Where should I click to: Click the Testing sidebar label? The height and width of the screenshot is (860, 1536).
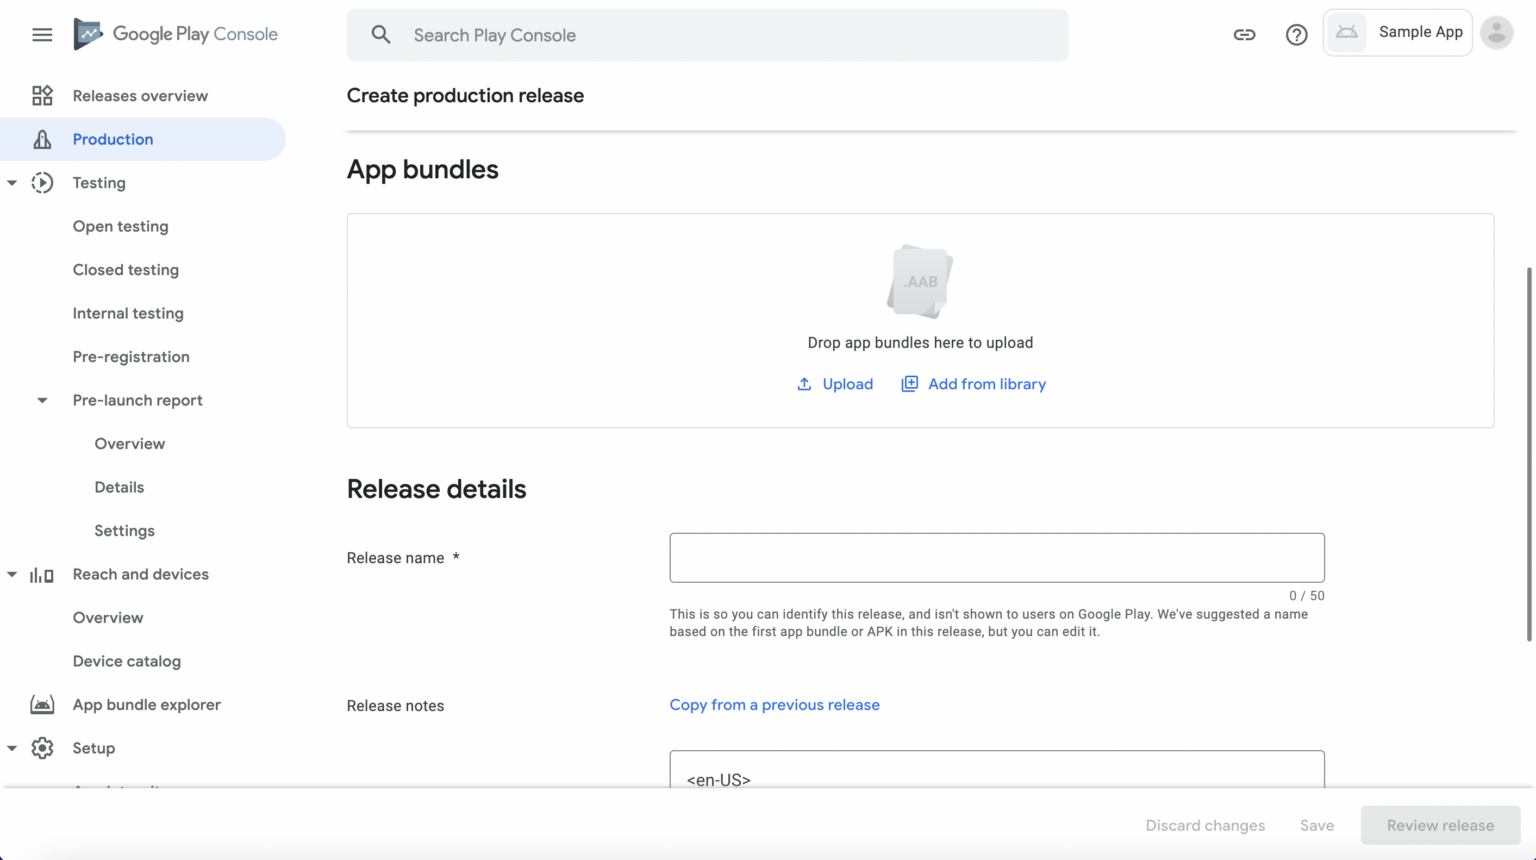pyautogui.click(x=99, y=183)
